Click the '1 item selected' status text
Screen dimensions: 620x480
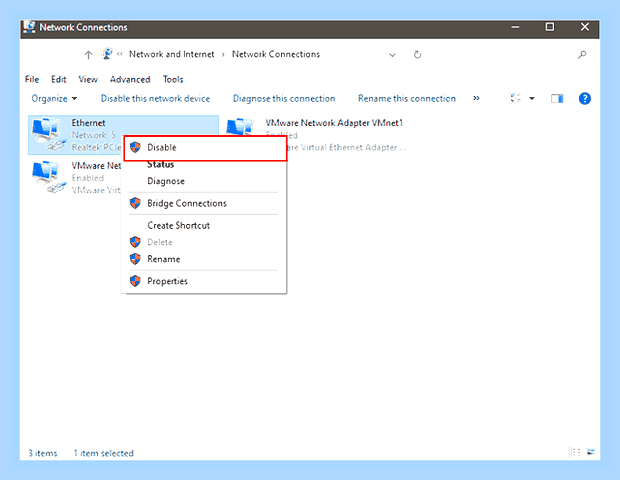pos(104,453)
